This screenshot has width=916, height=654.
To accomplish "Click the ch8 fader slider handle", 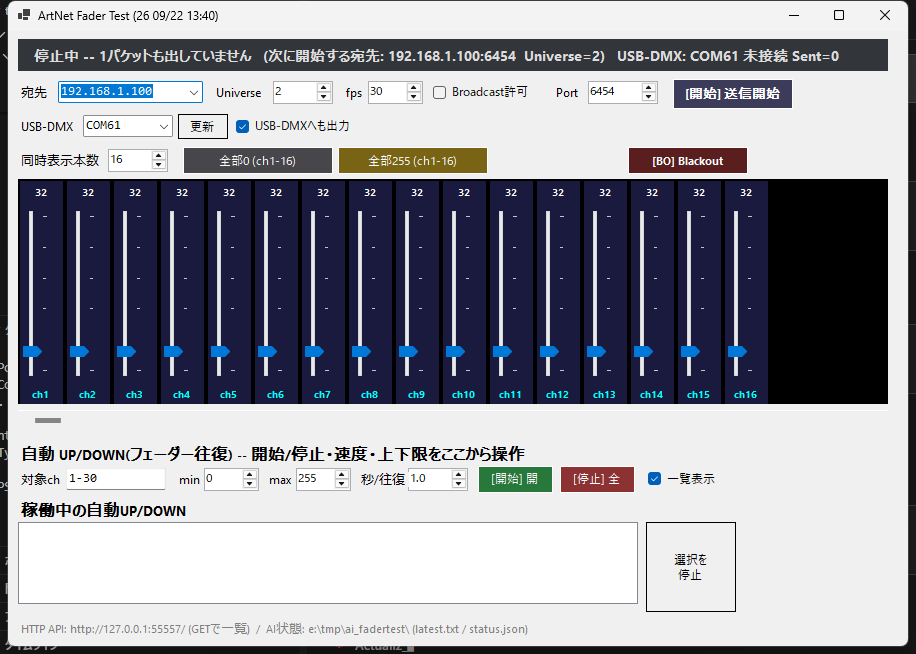I will click(361, 352).
